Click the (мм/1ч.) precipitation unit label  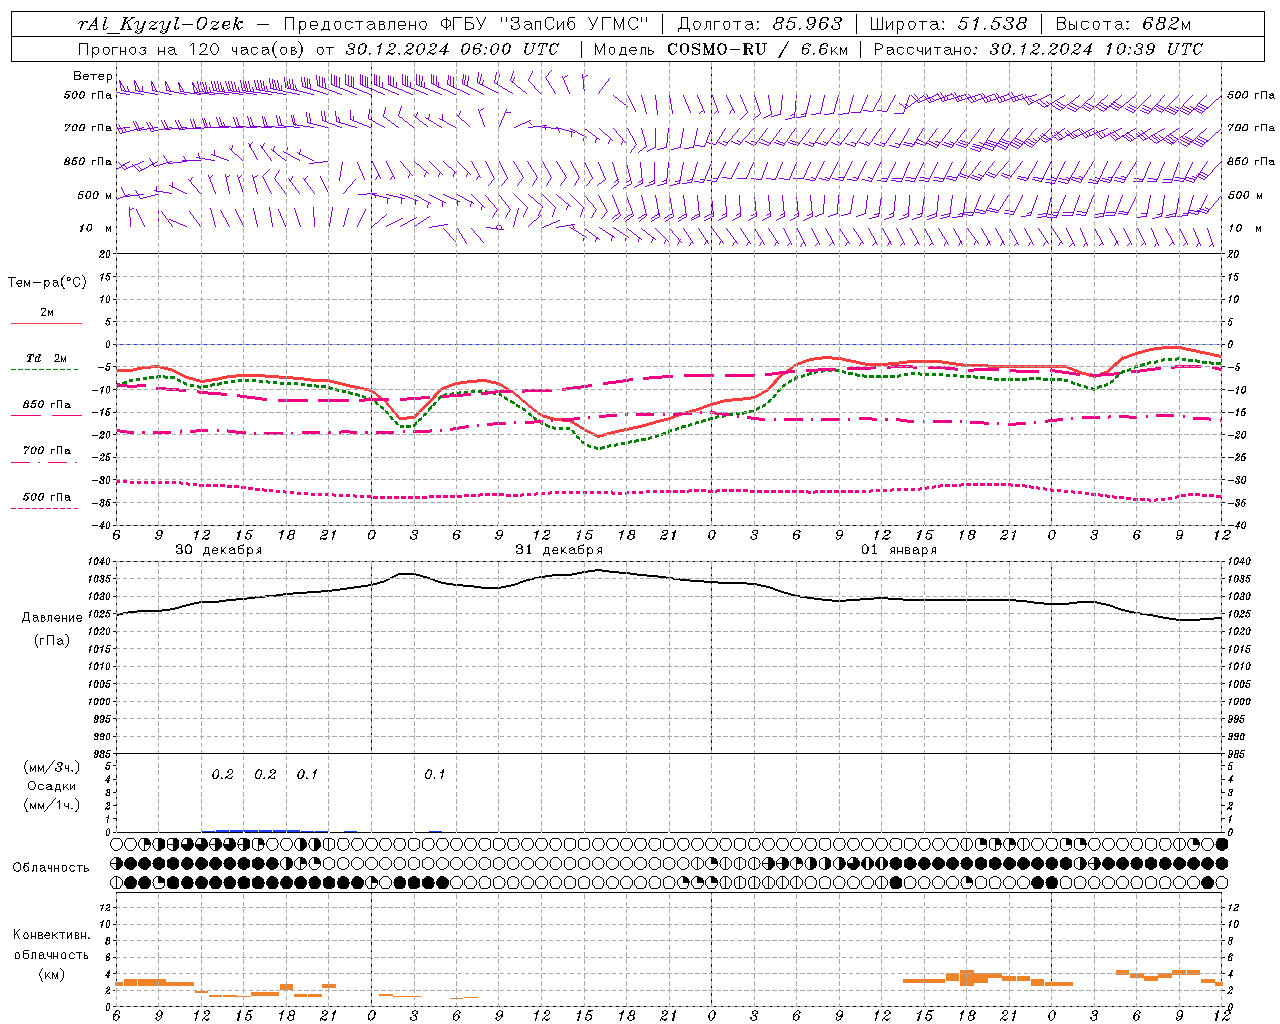(x=52, y=805)
